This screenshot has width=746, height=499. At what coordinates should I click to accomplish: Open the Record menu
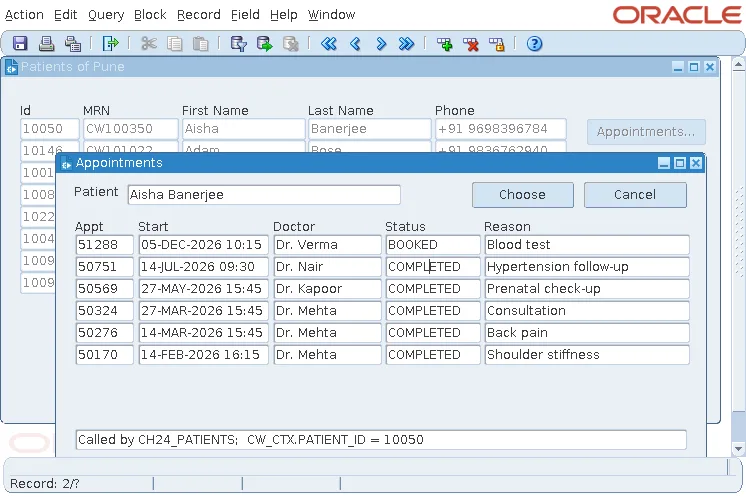[199, 15]
